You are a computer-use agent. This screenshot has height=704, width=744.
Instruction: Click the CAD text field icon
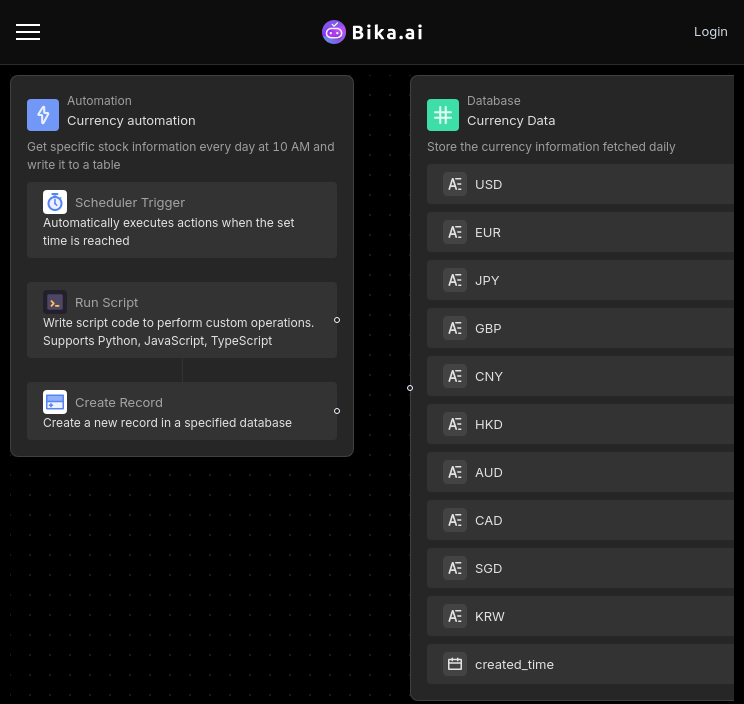[x=455, y=520]
